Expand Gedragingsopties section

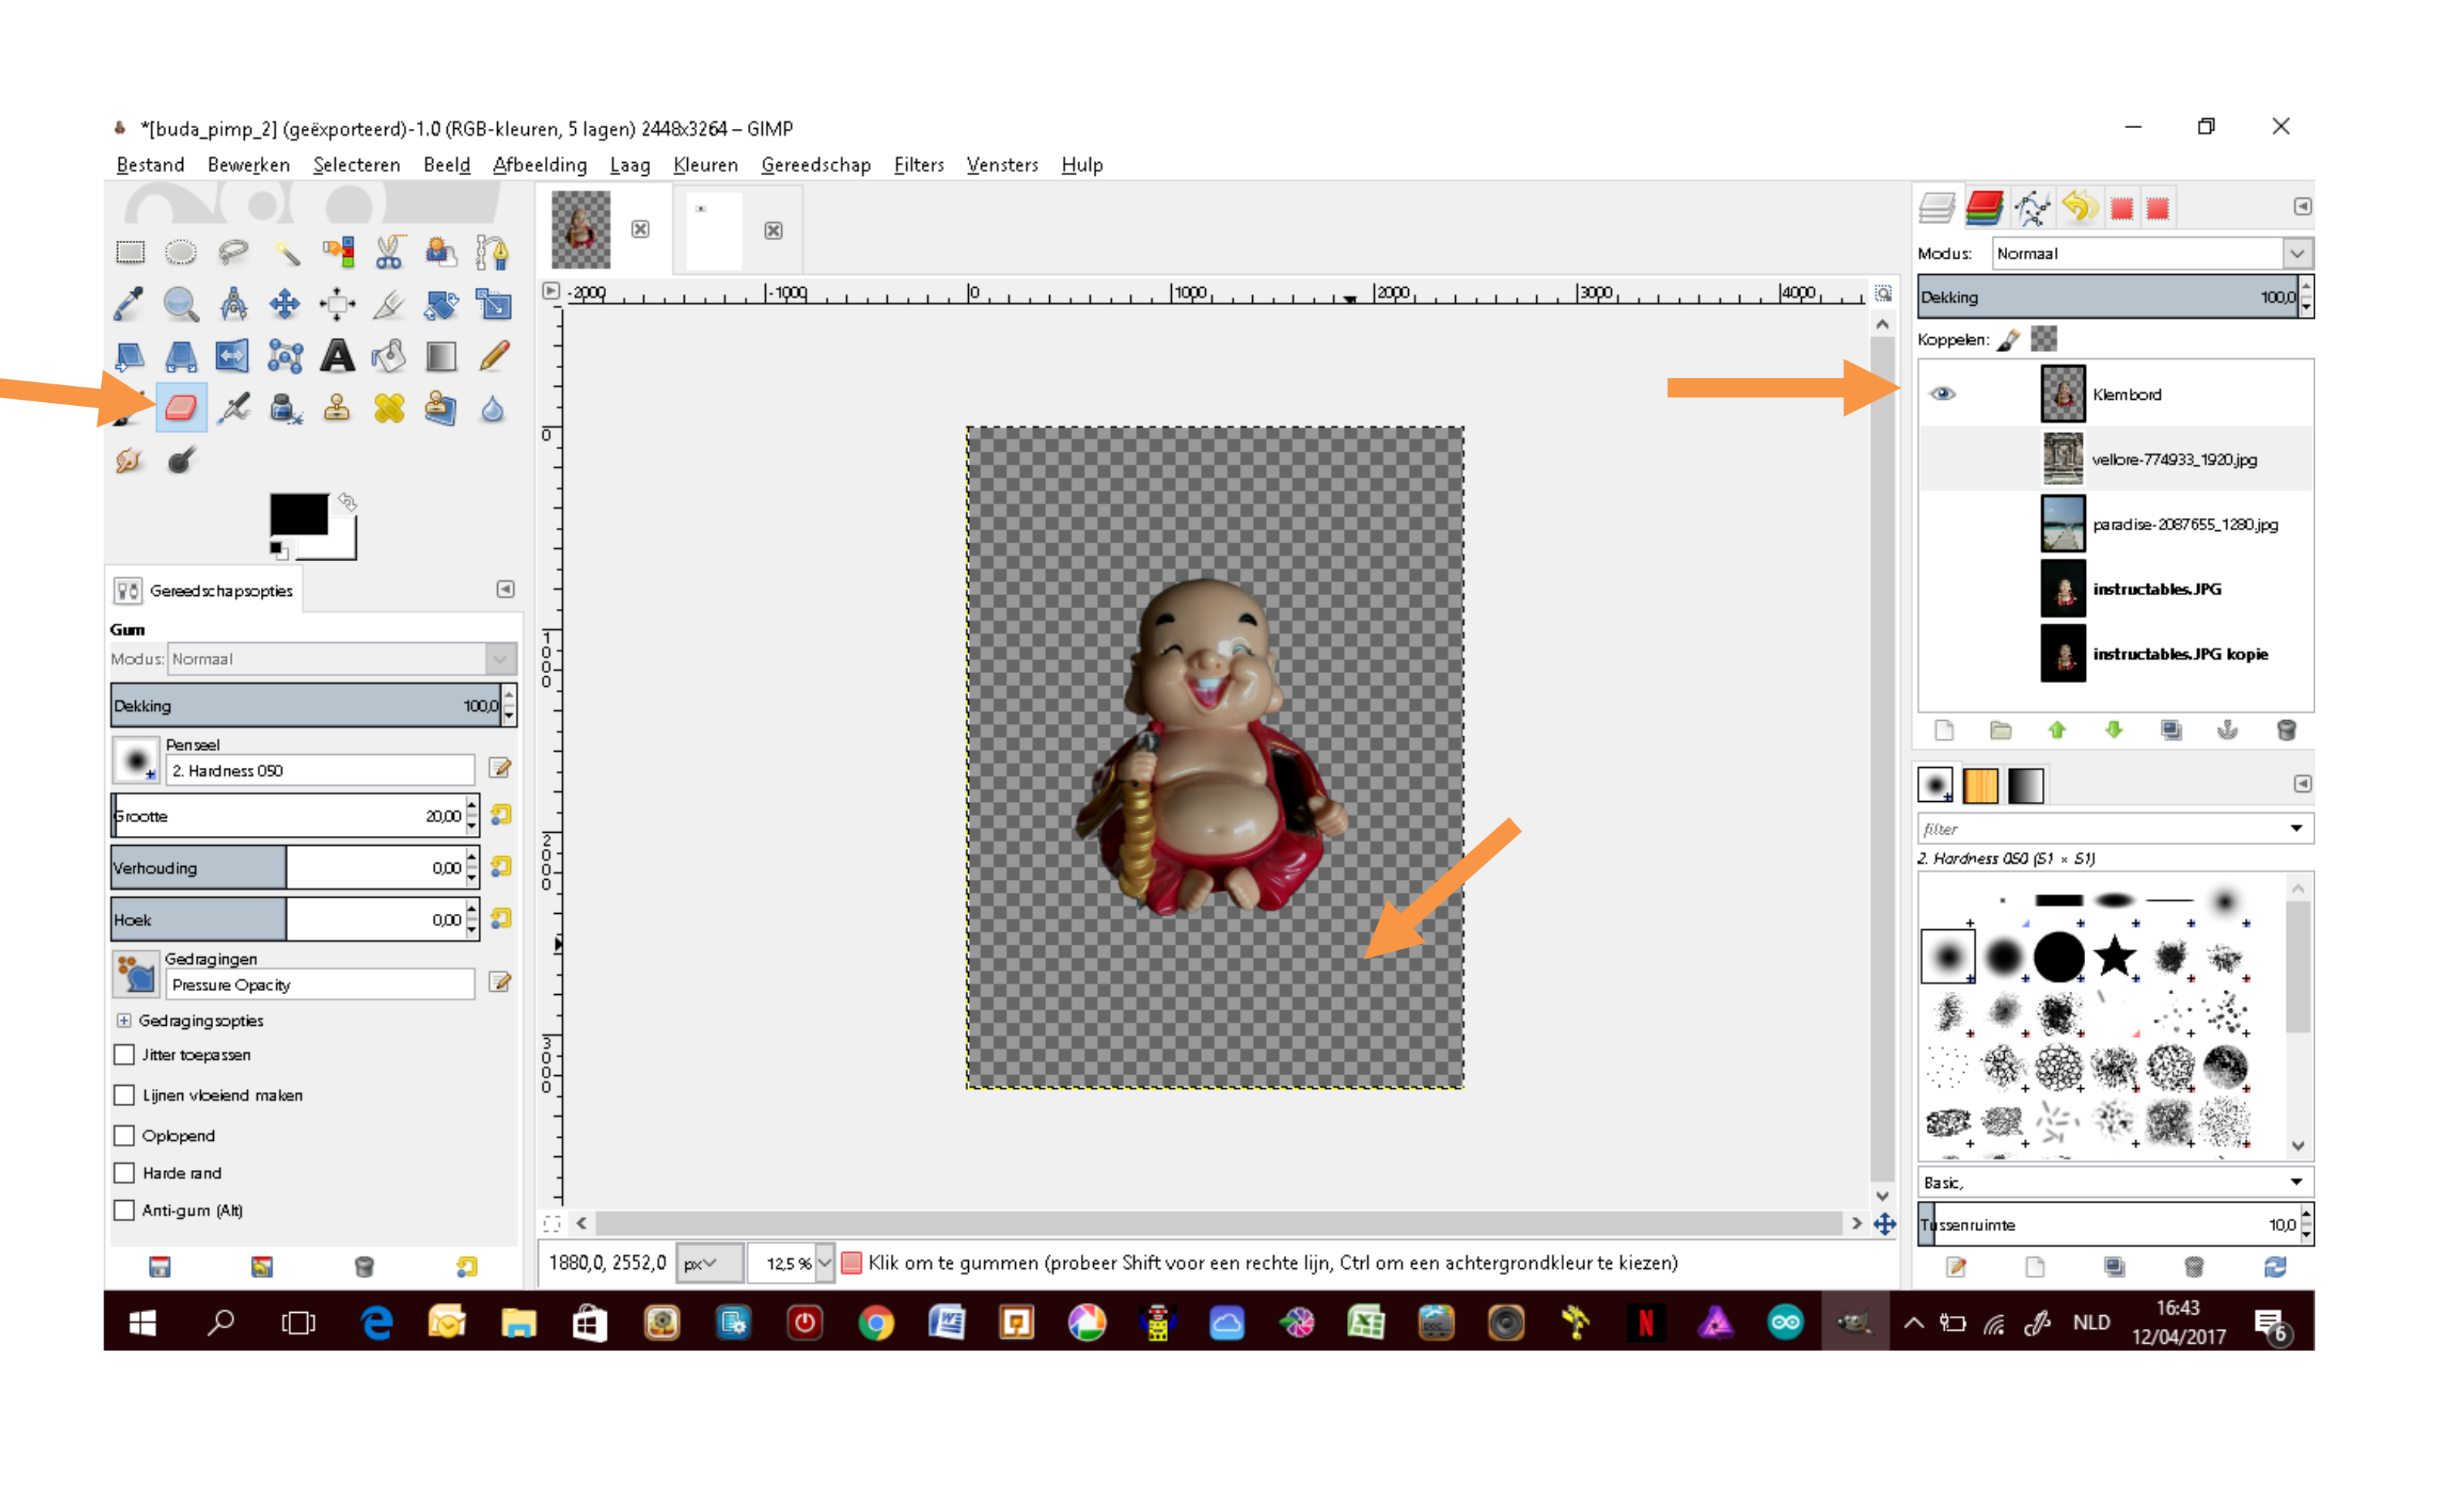(x=124, y=1020)
